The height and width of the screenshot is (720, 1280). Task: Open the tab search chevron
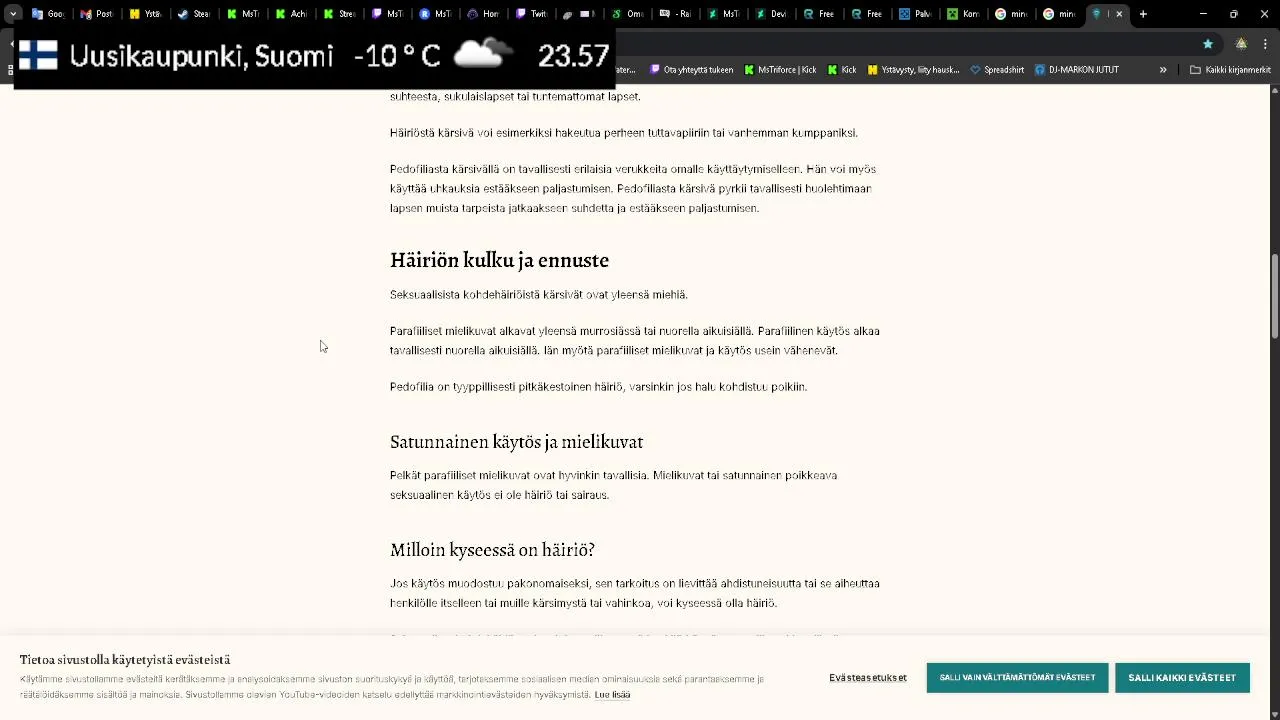click(14, 14)
